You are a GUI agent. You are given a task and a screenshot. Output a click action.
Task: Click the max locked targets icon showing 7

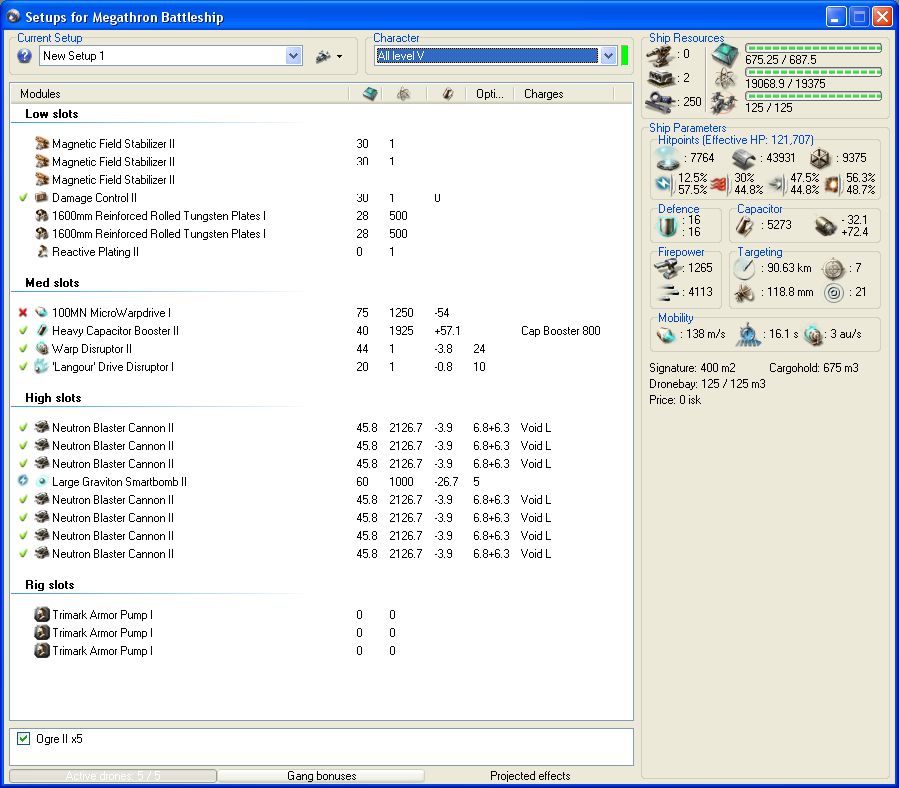click(834, 268)
